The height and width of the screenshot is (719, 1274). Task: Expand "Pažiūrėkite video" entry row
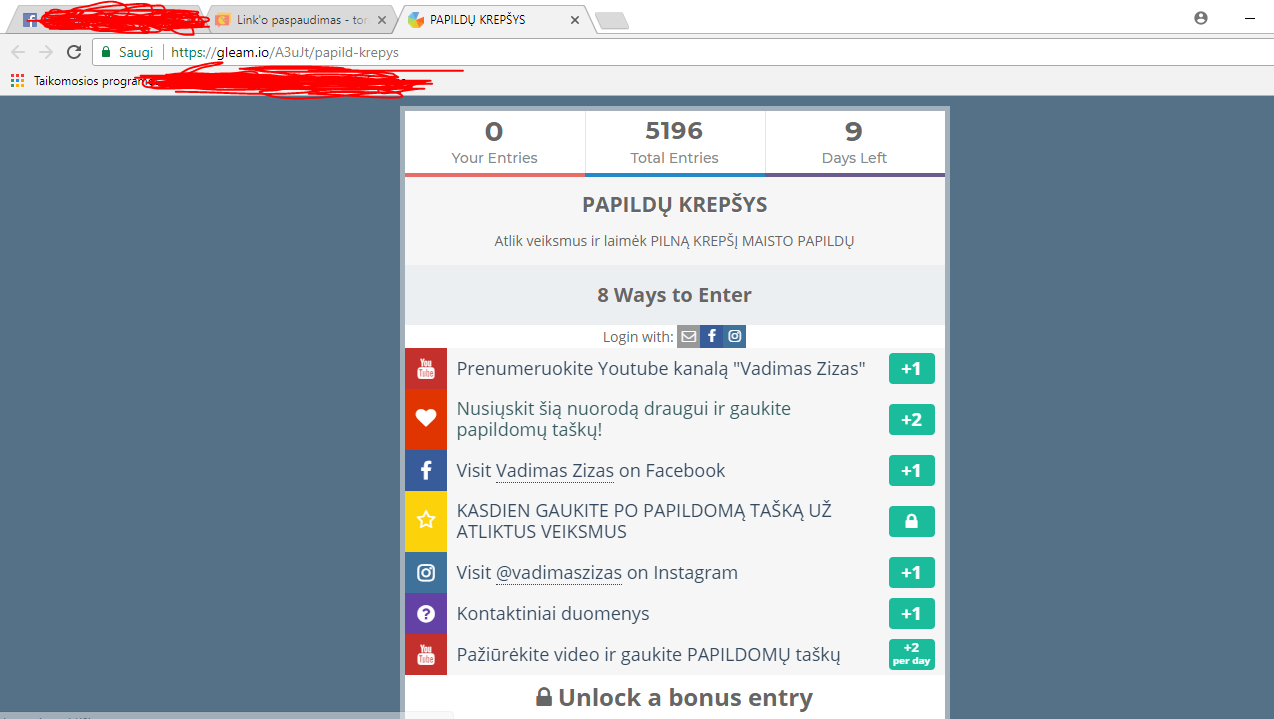coord(675,655)
